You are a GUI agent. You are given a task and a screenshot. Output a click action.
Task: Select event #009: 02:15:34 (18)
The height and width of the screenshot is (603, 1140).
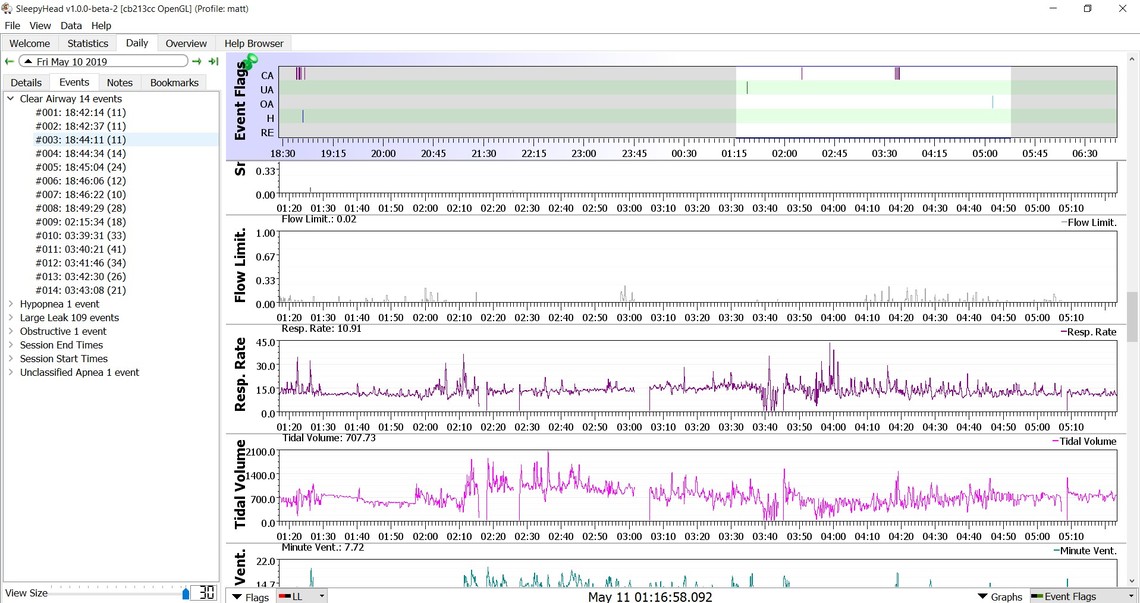(x=81, y=222)
